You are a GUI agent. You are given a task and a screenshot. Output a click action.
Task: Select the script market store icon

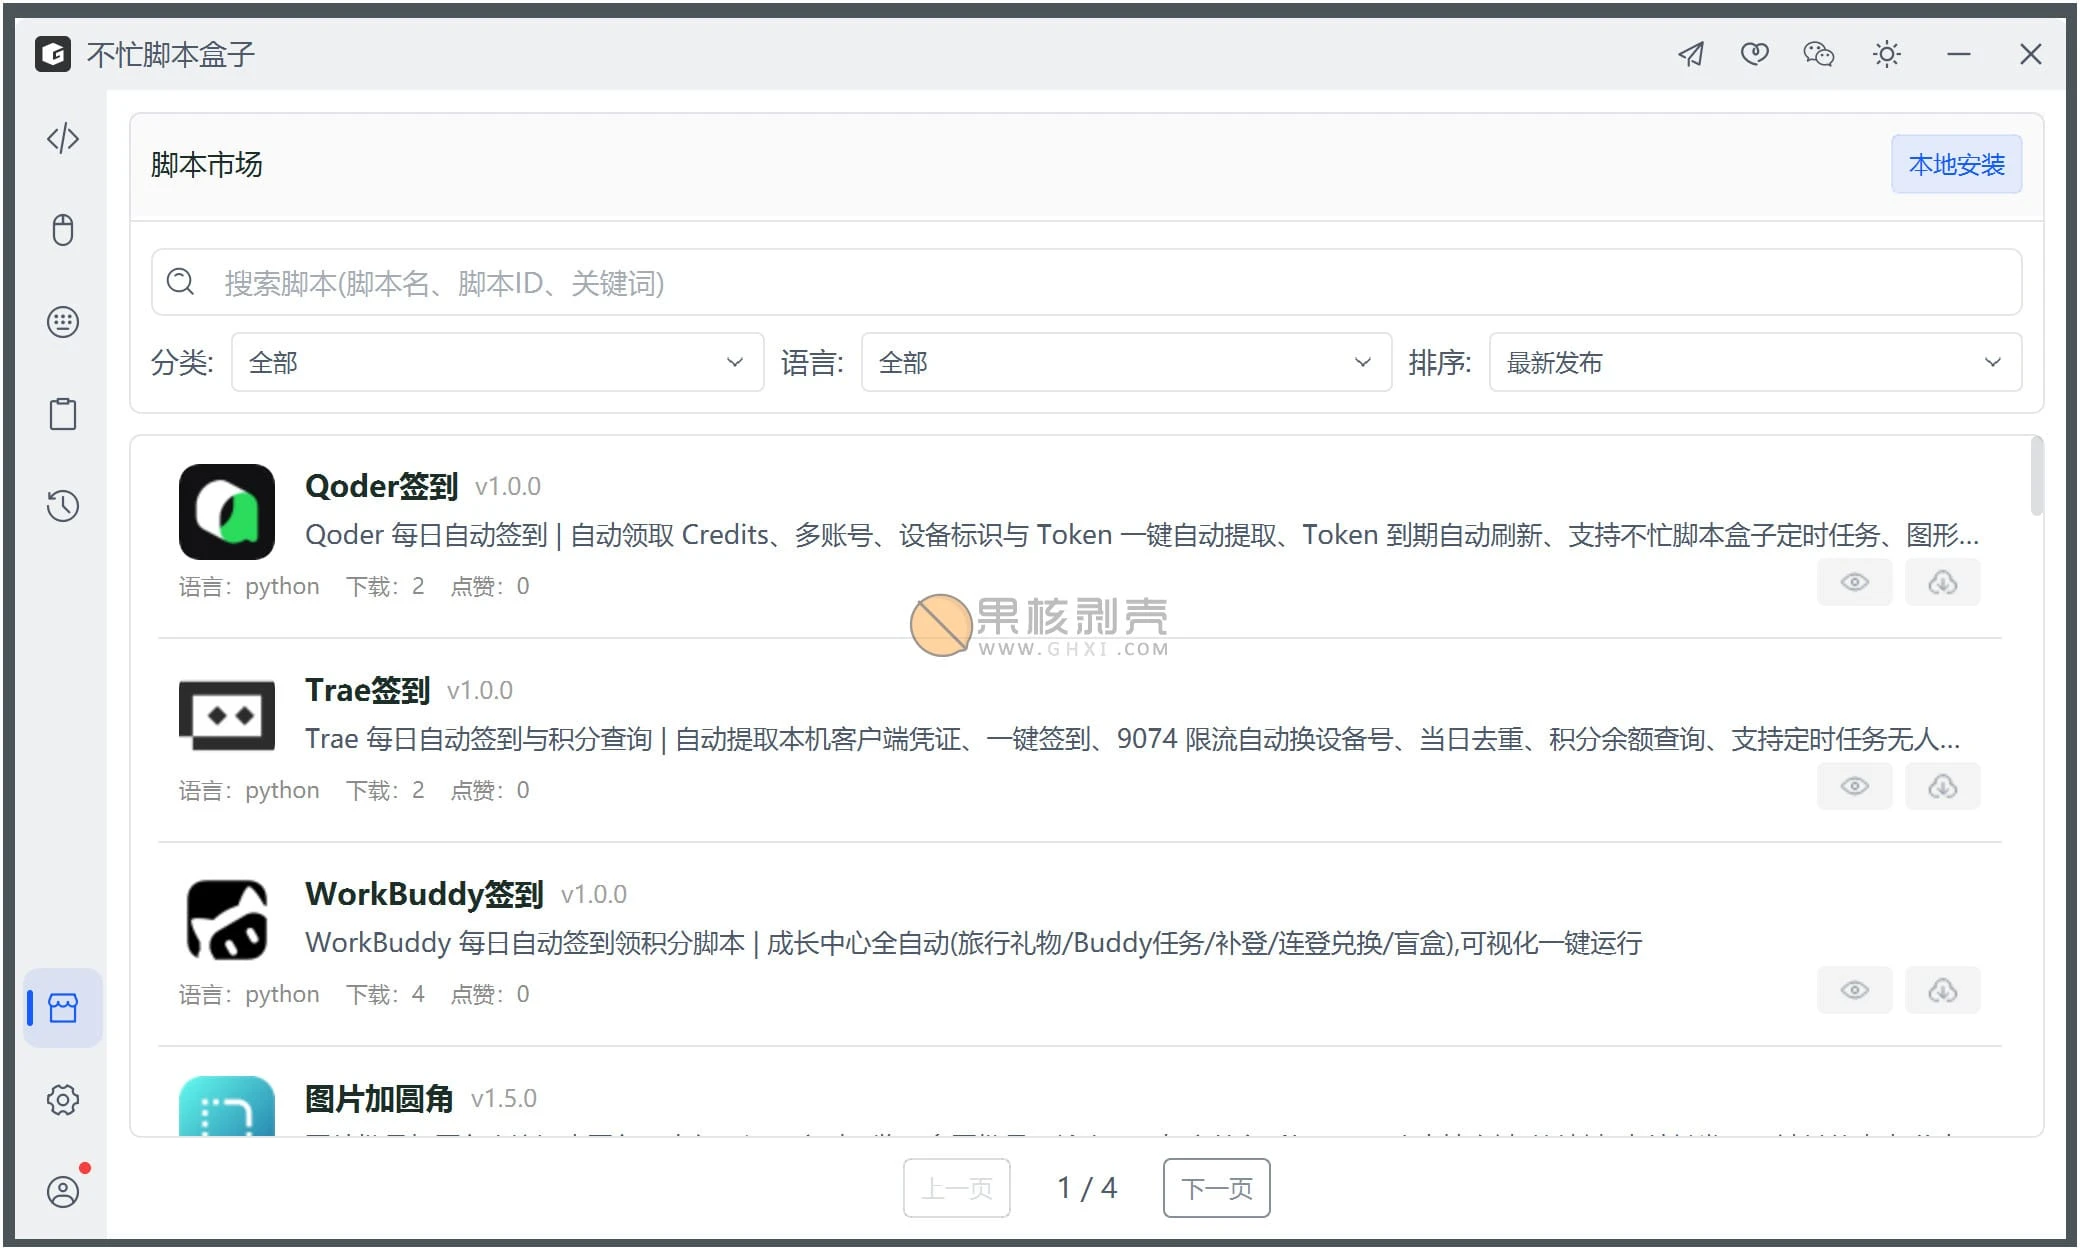63,1008
